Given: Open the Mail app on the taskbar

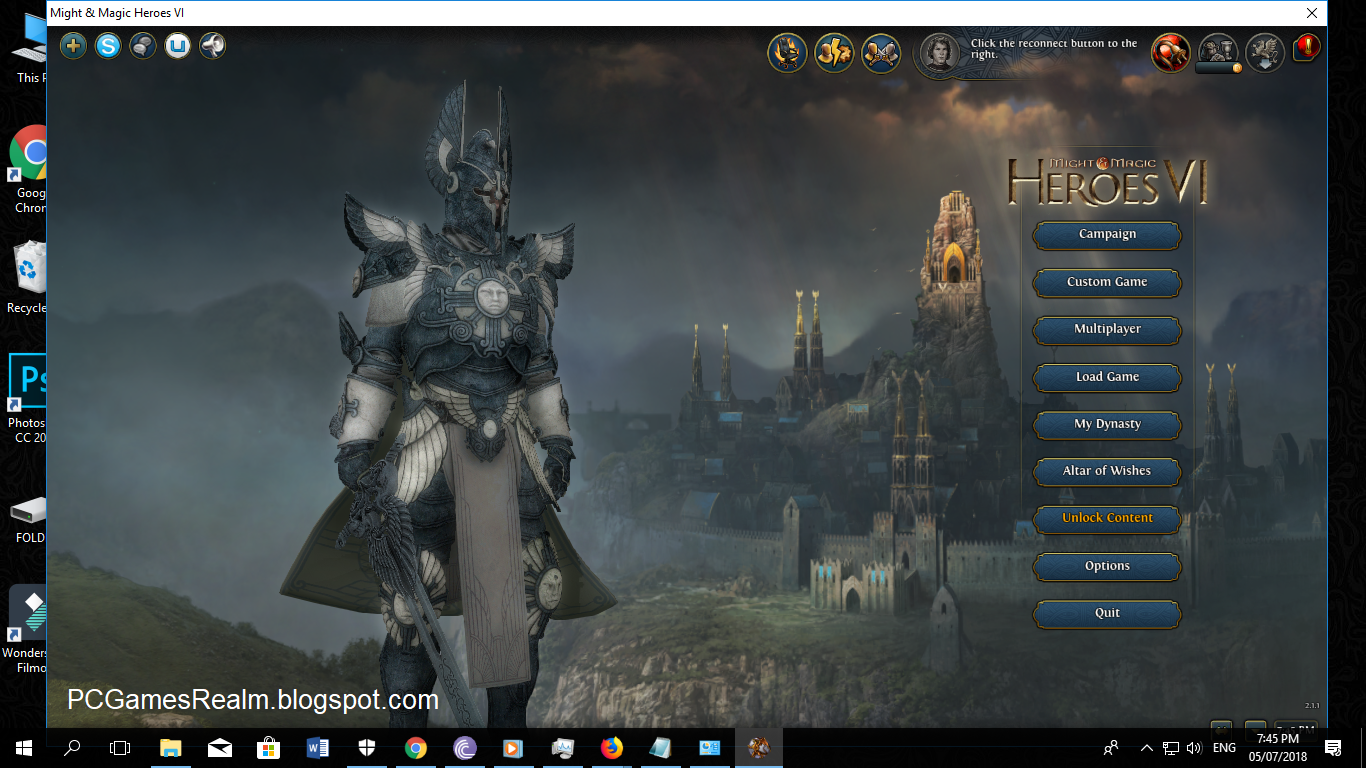Looking at the screenshot, I should (x=220, y=747).
